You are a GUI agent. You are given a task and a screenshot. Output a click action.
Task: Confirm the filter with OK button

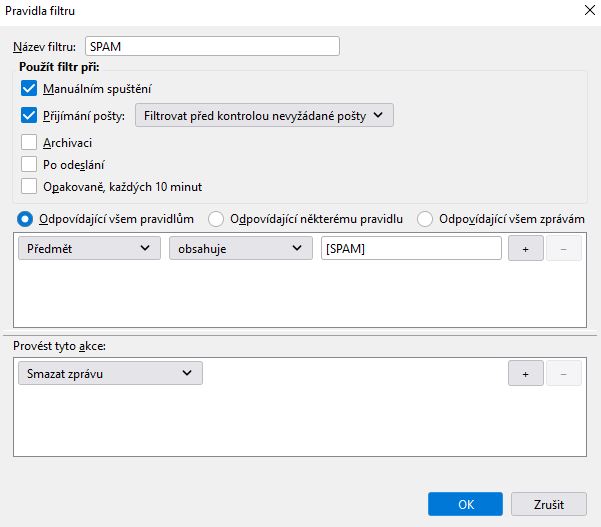[x=464, y=504]
